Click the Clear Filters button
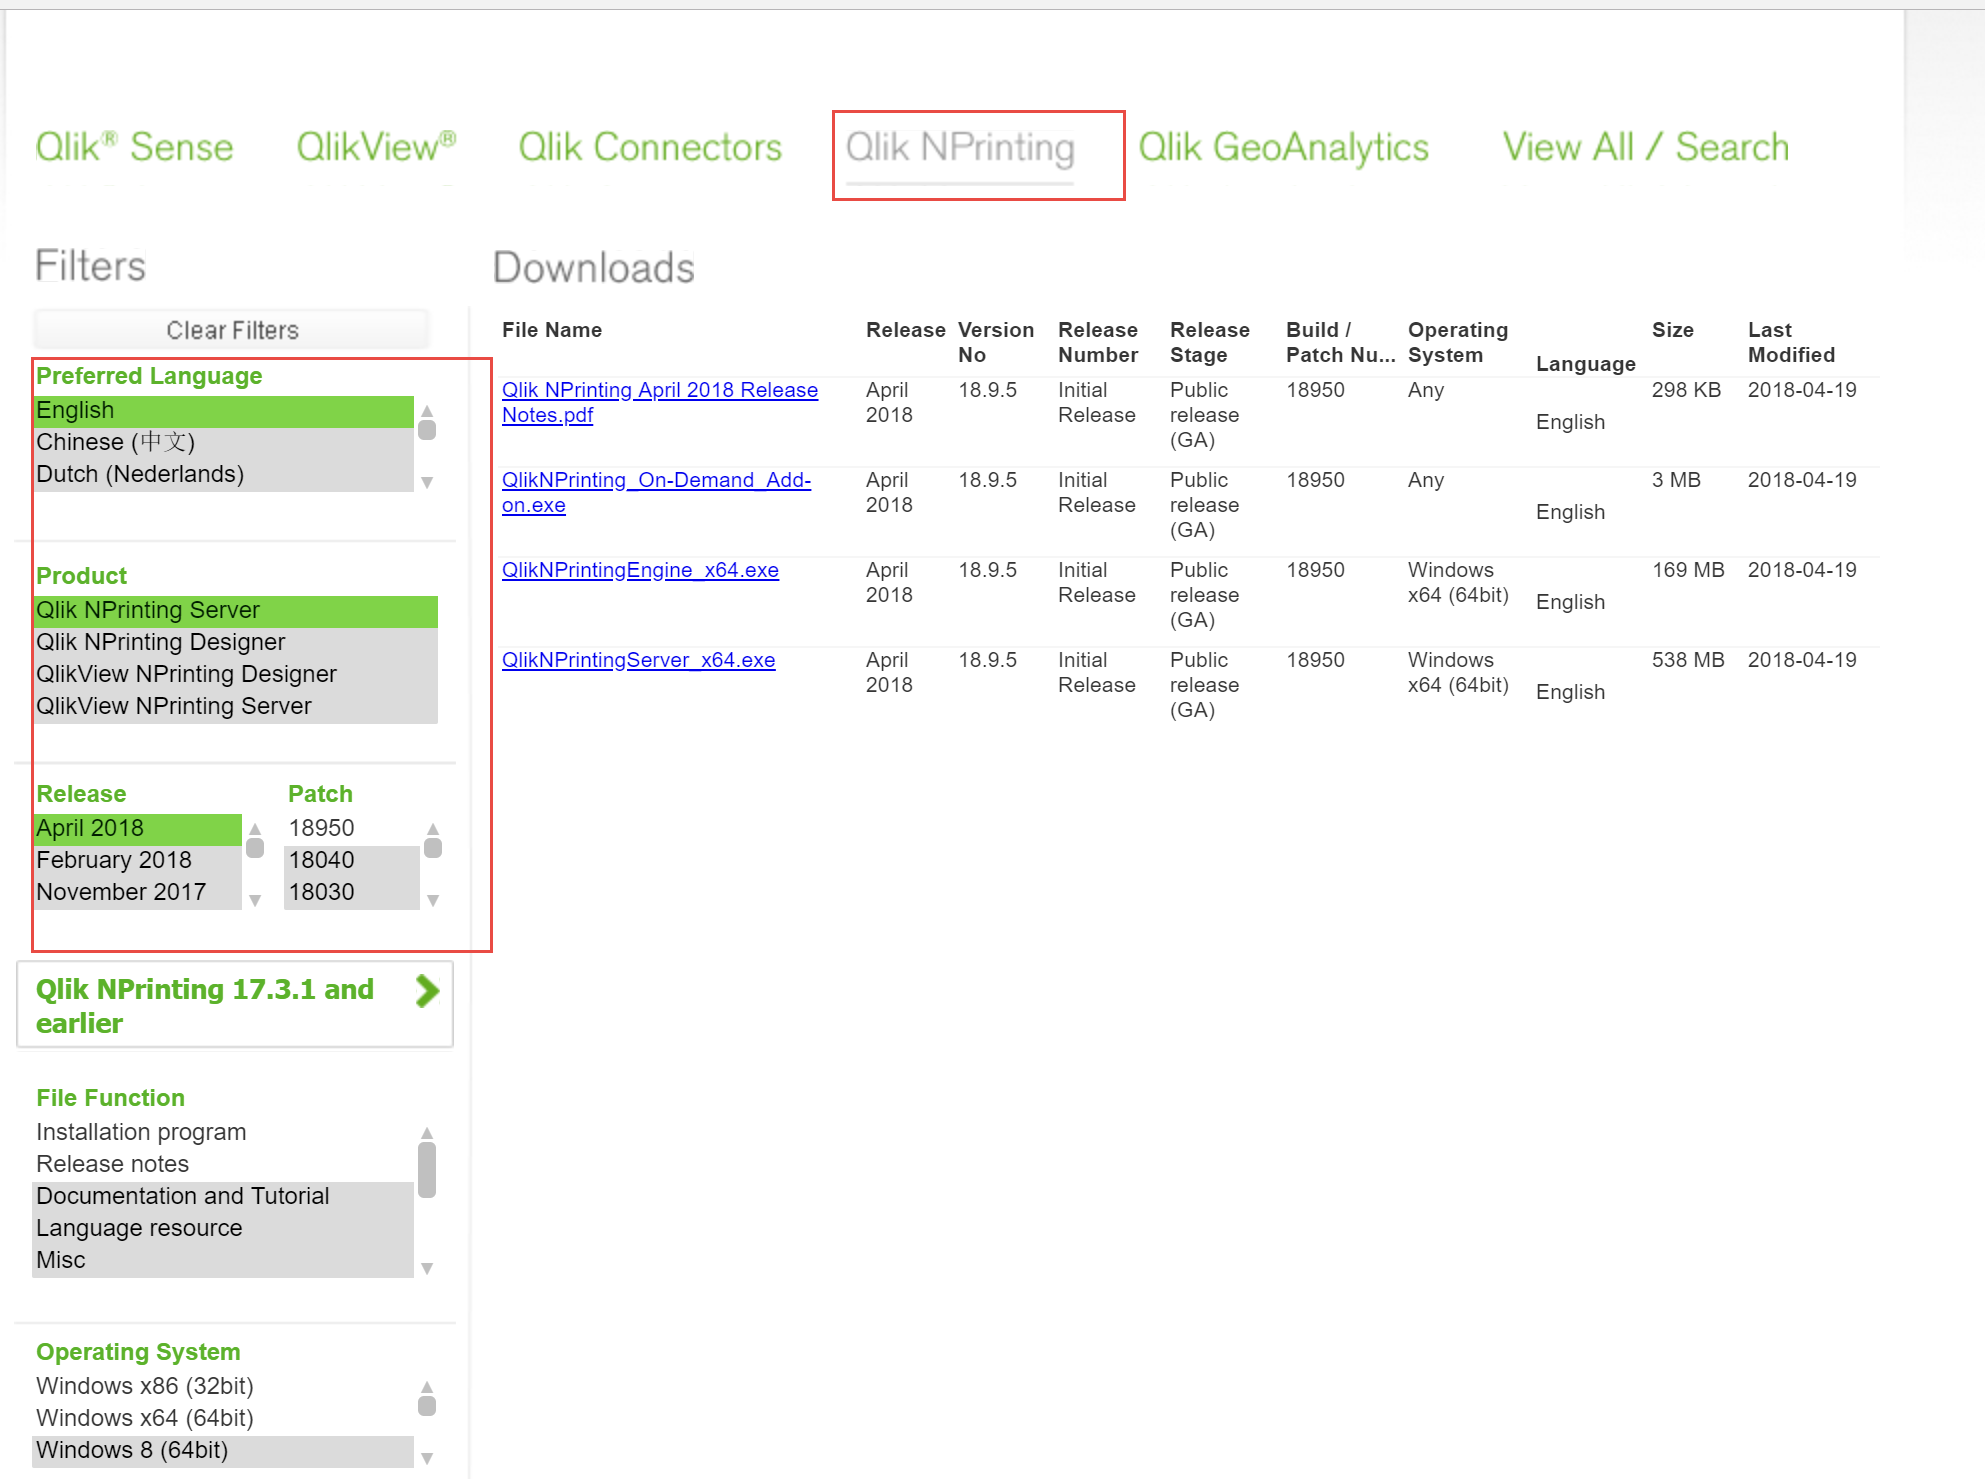Screen dimensions: 1985x1479 point(232,330)
